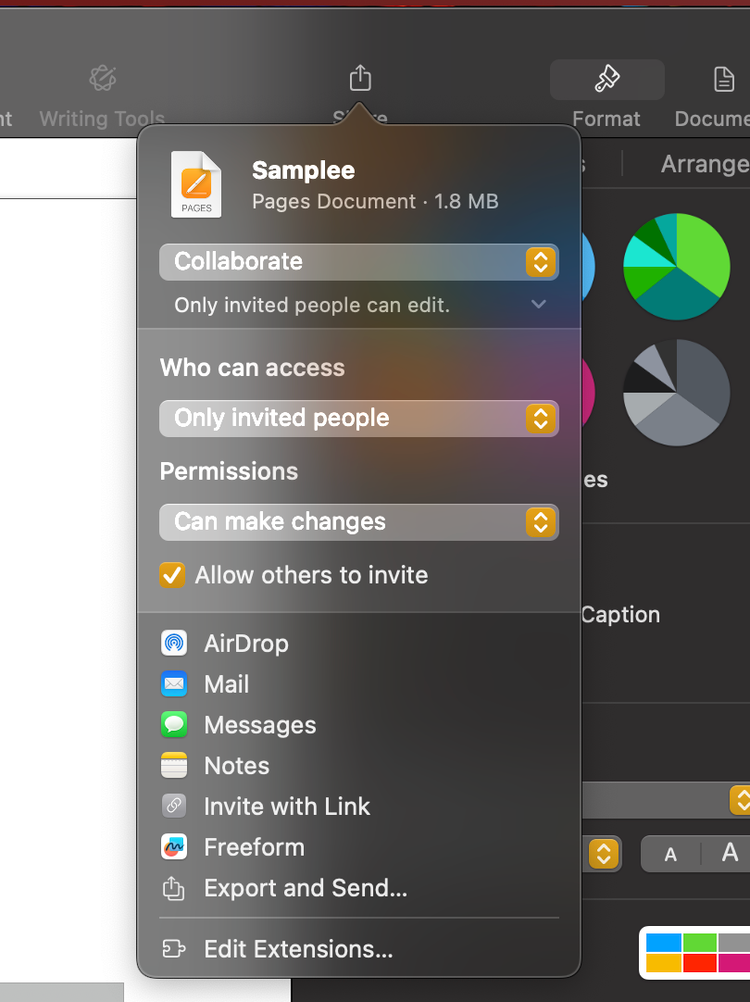Share Samplee using Messages
The width and height of the screenshot is (750, 1002).
click(259, 725)
